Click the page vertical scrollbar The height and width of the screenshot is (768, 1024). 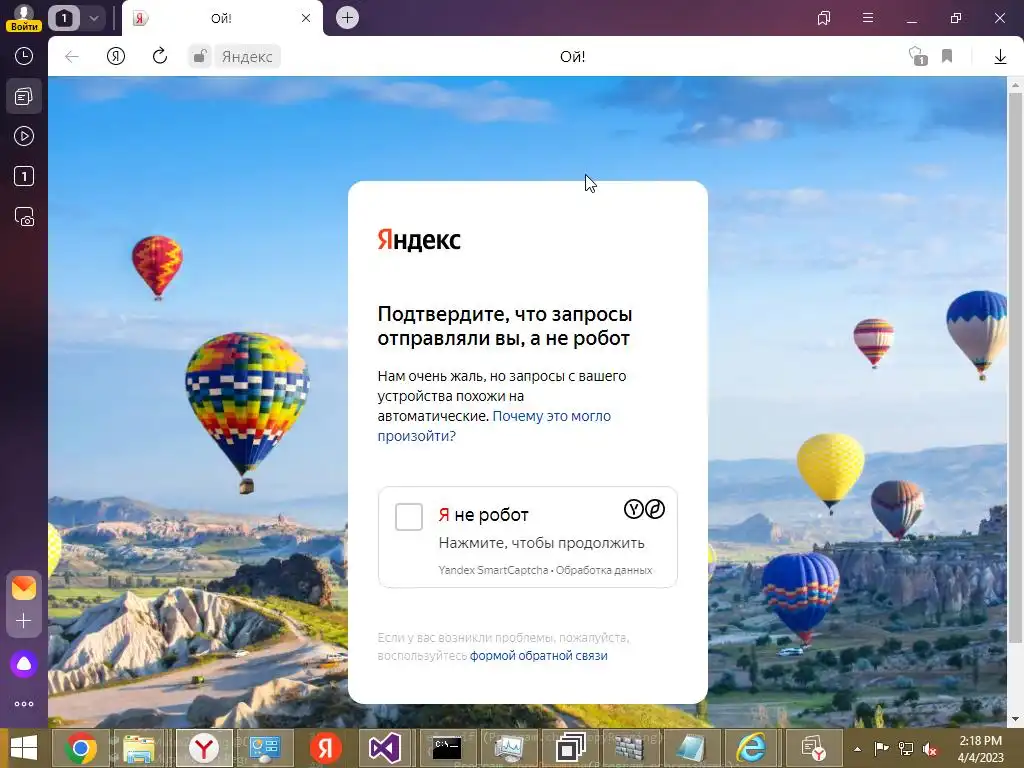(x=1015, y=366)
